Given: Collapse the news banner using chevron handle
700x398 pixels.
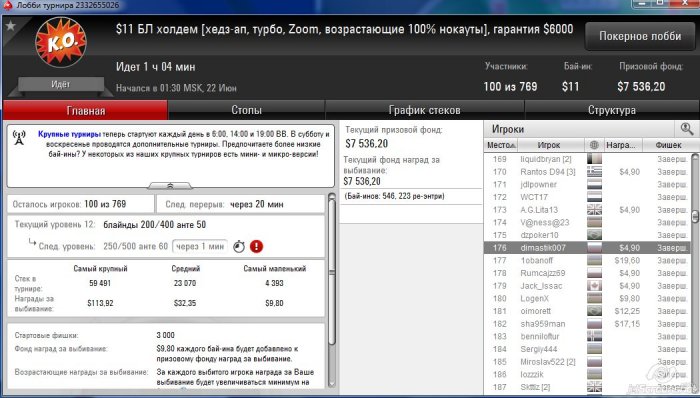Looking at the screenshot, I should [x=170, y=185].
